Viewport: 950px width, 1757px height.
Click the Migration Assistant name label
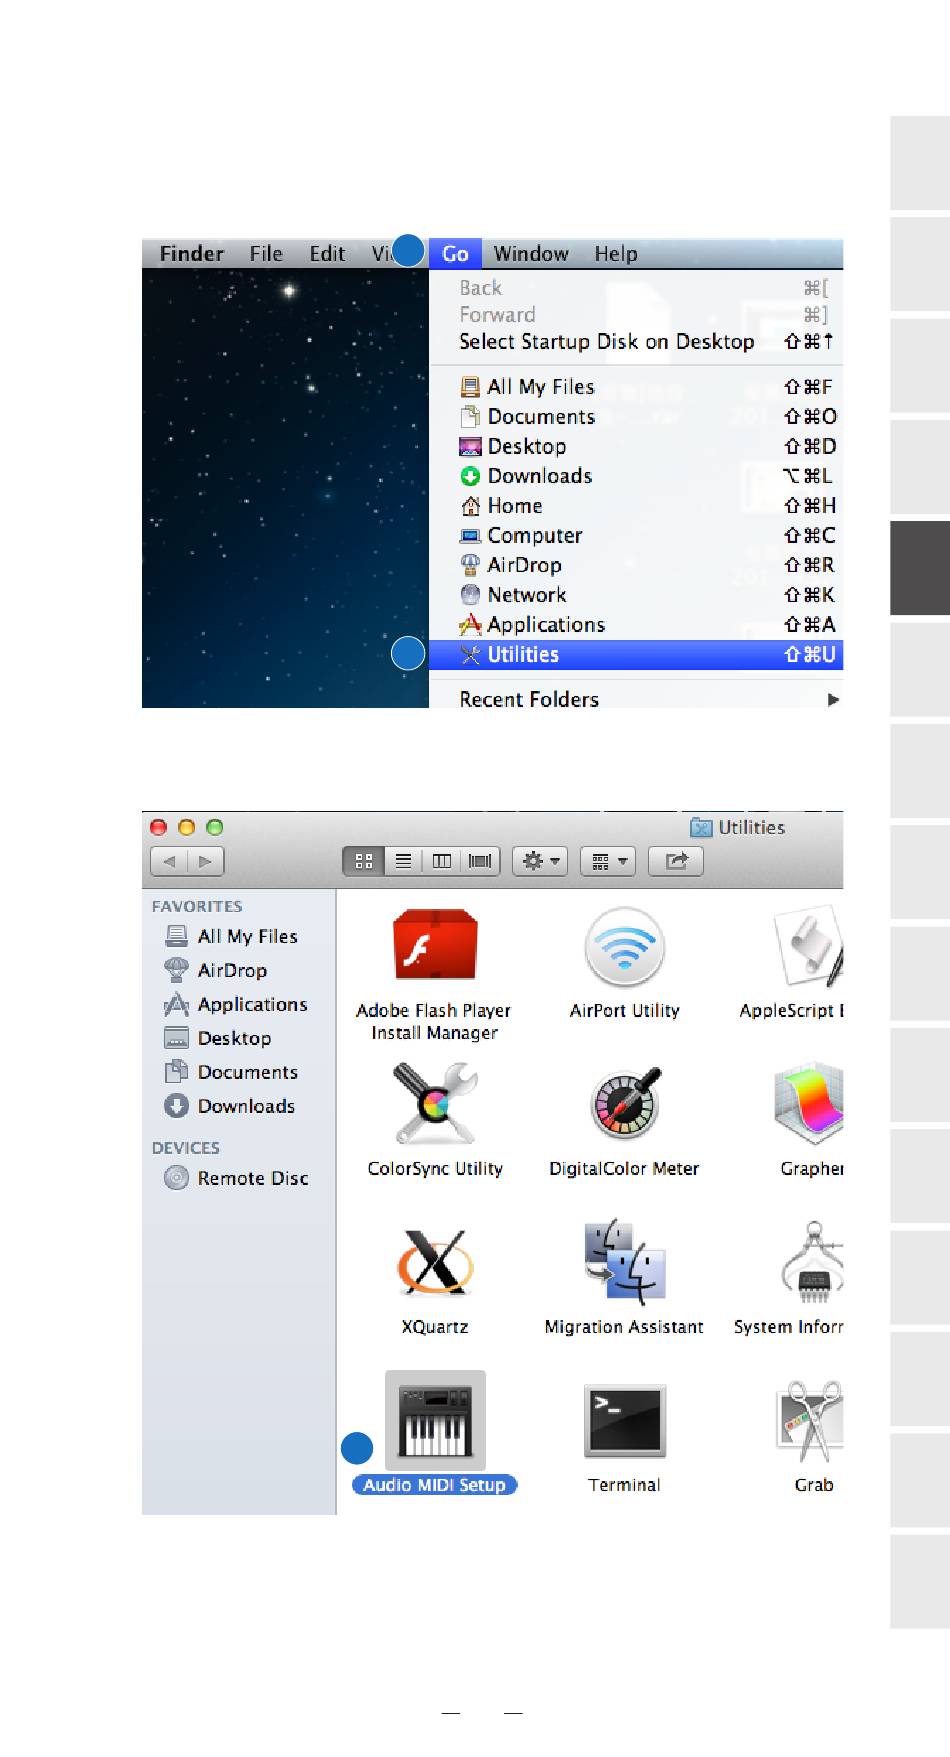[x=624, y=1327]
